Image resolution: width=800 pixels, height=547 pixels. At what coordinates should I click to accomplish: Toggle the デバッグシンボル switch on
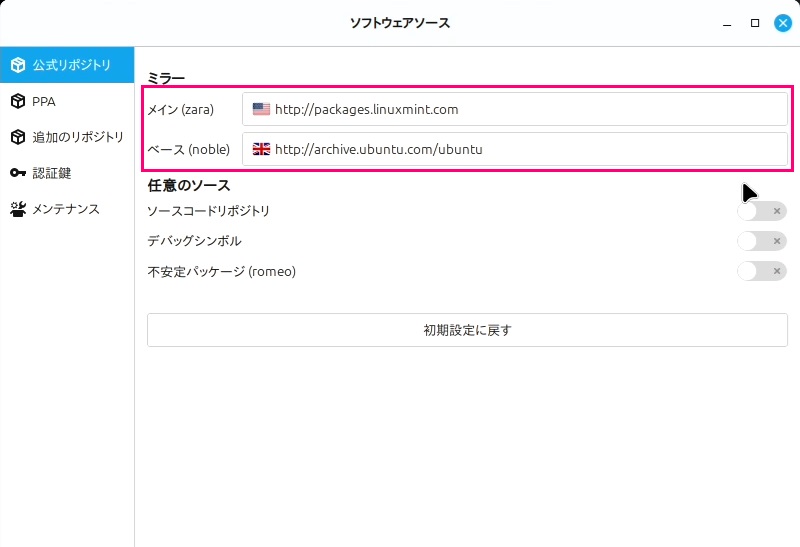(x=761, y=241)
